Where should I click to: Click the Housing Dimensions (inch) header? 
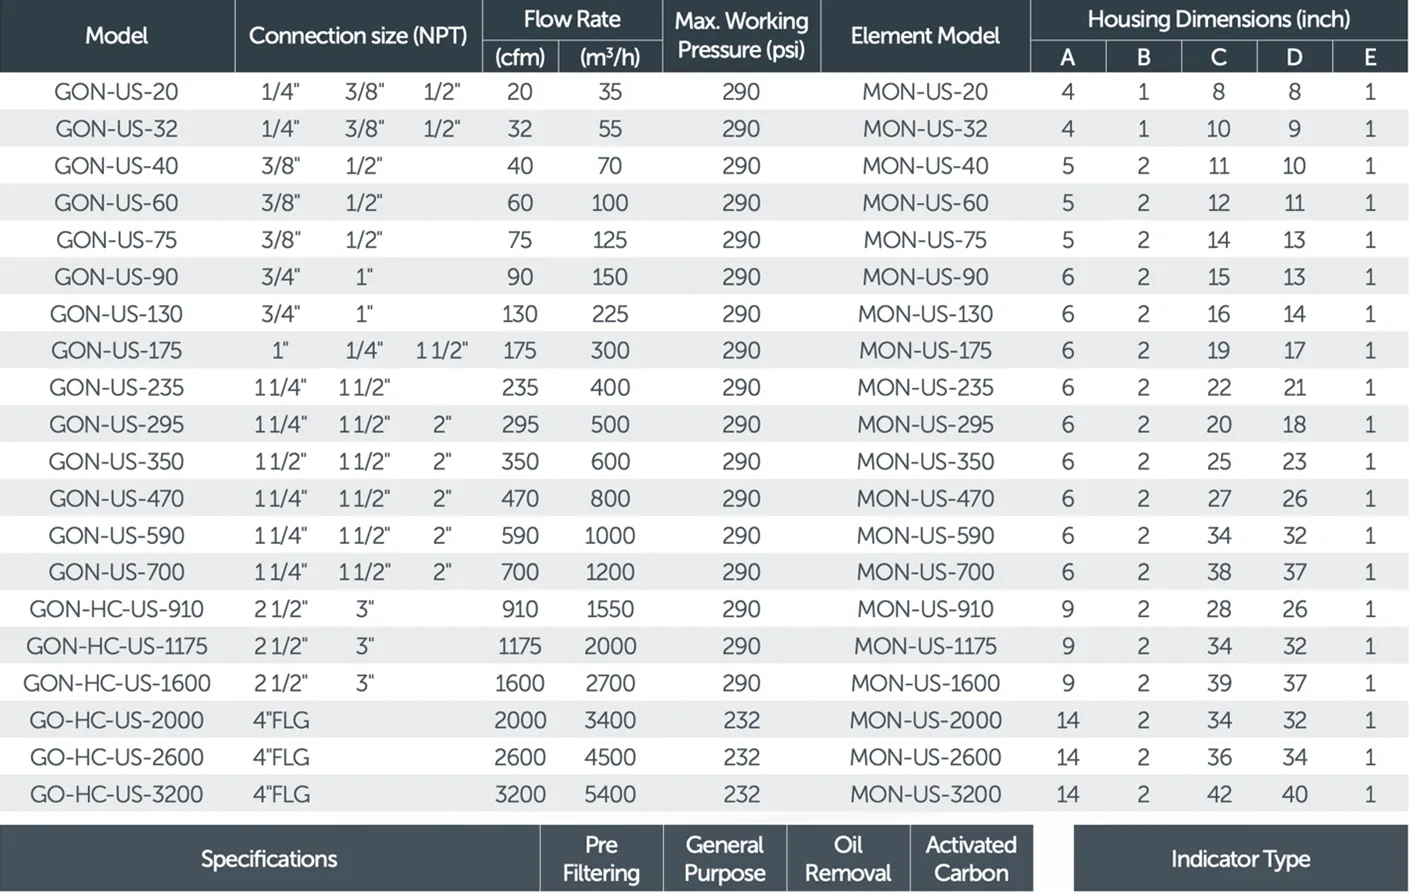pyautogui.click(x=1218, y=19)
